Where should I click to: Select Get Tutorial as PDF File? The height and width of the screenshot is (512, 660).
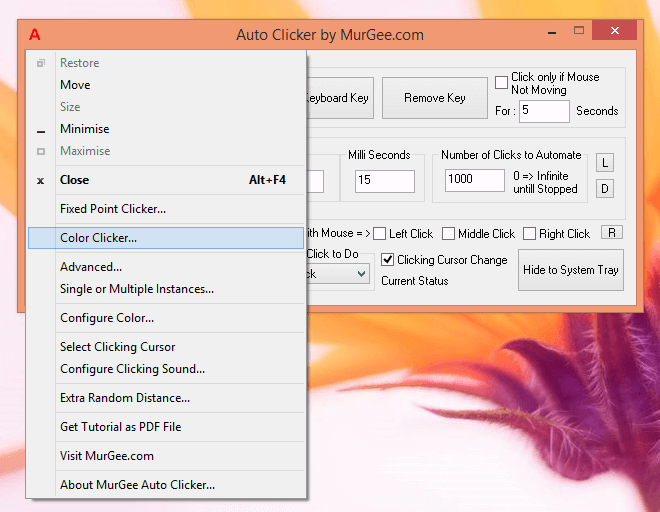click(x=166, y=427)
